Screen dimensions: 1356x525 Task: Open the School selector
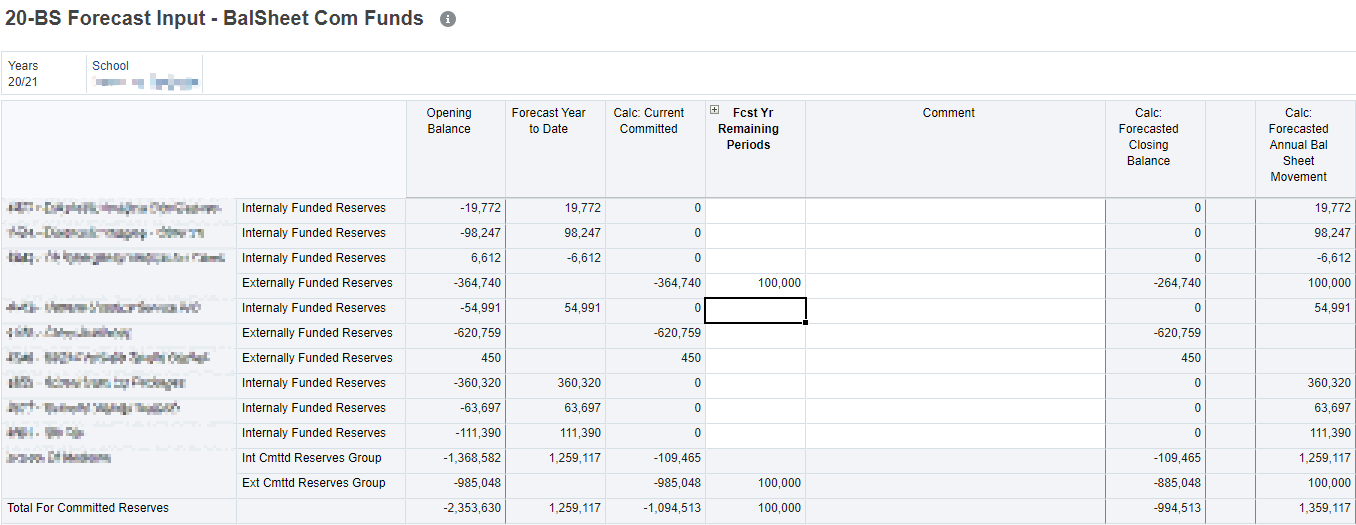click(x=145, y=74)
